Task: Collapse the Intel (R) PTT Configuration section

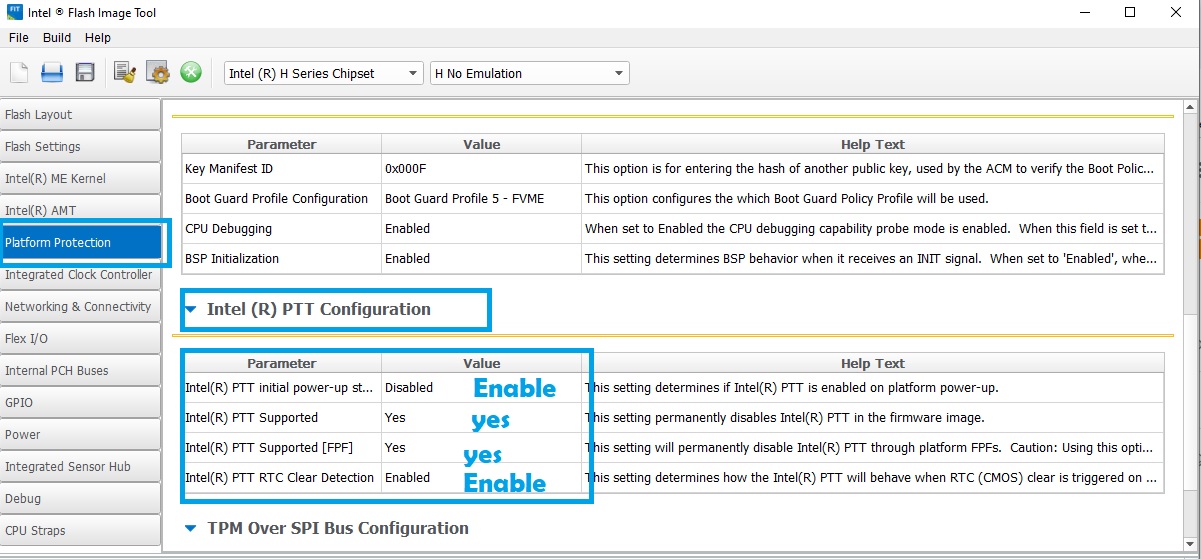Action: coord(191,310)
